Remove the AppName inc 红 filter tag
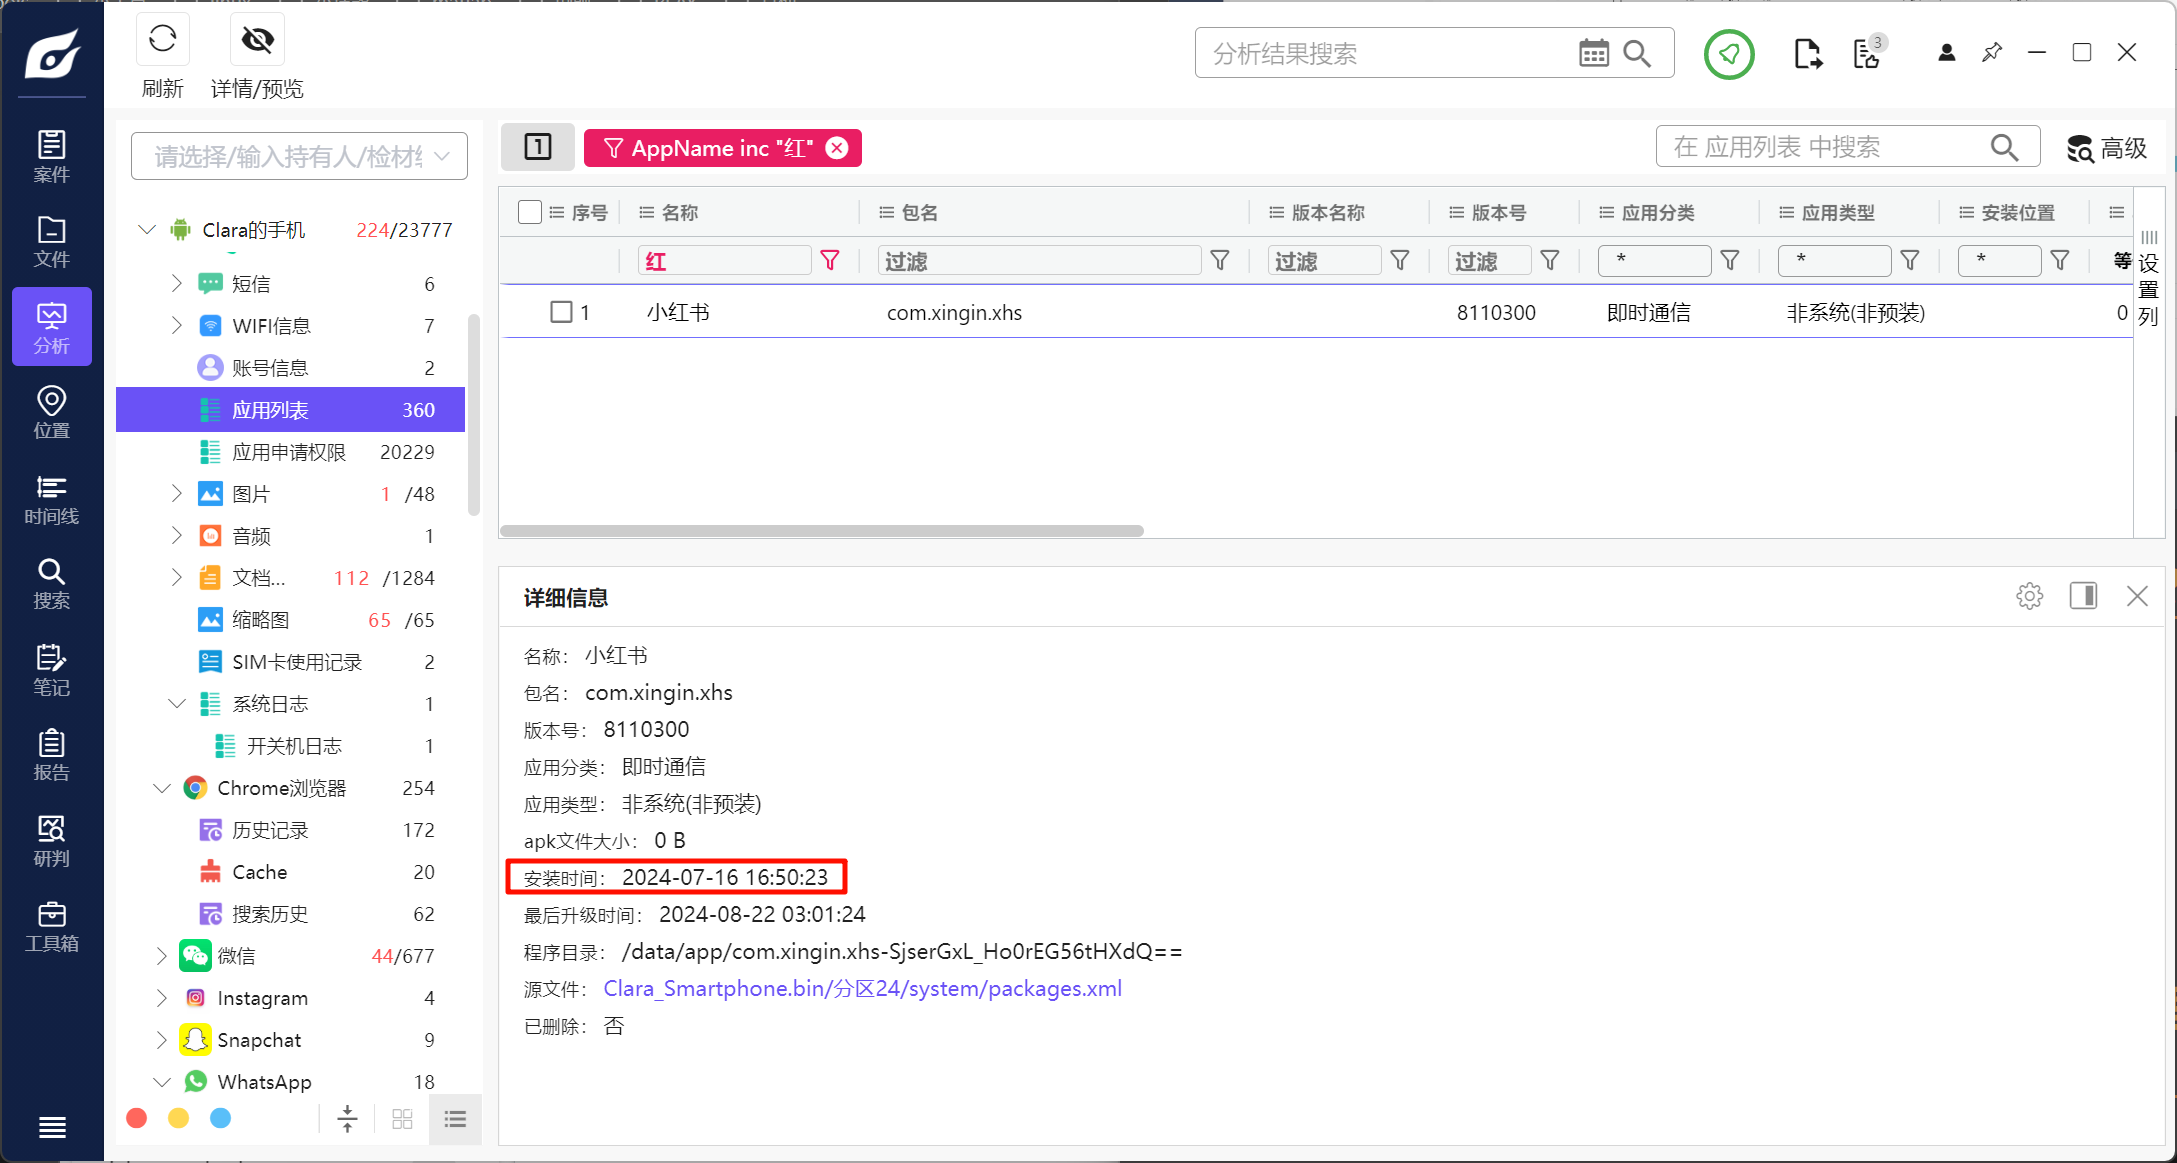The width and height of the screenshot is (2177, 1163). [x=838, y=148]
